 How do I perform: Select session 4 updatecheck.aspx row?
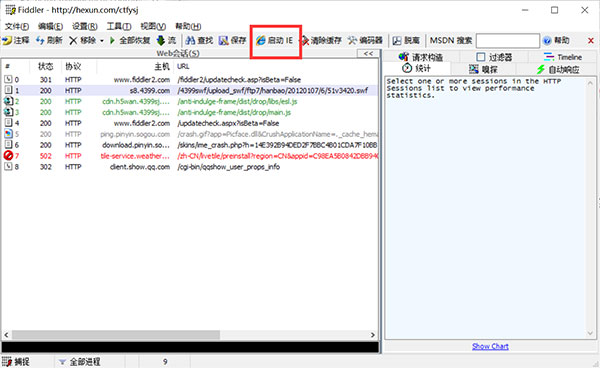[x=190, y=123]
